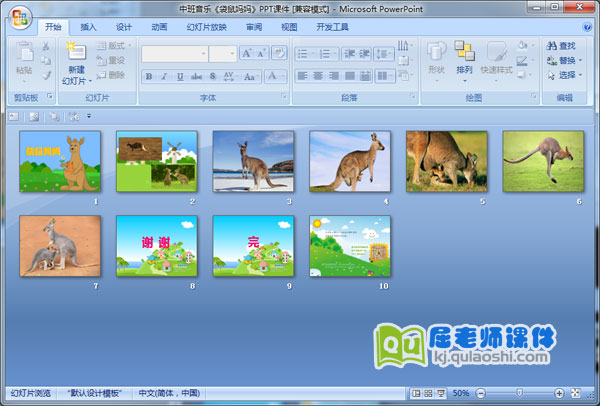Click the zoom out minus button

coord(481,393)
